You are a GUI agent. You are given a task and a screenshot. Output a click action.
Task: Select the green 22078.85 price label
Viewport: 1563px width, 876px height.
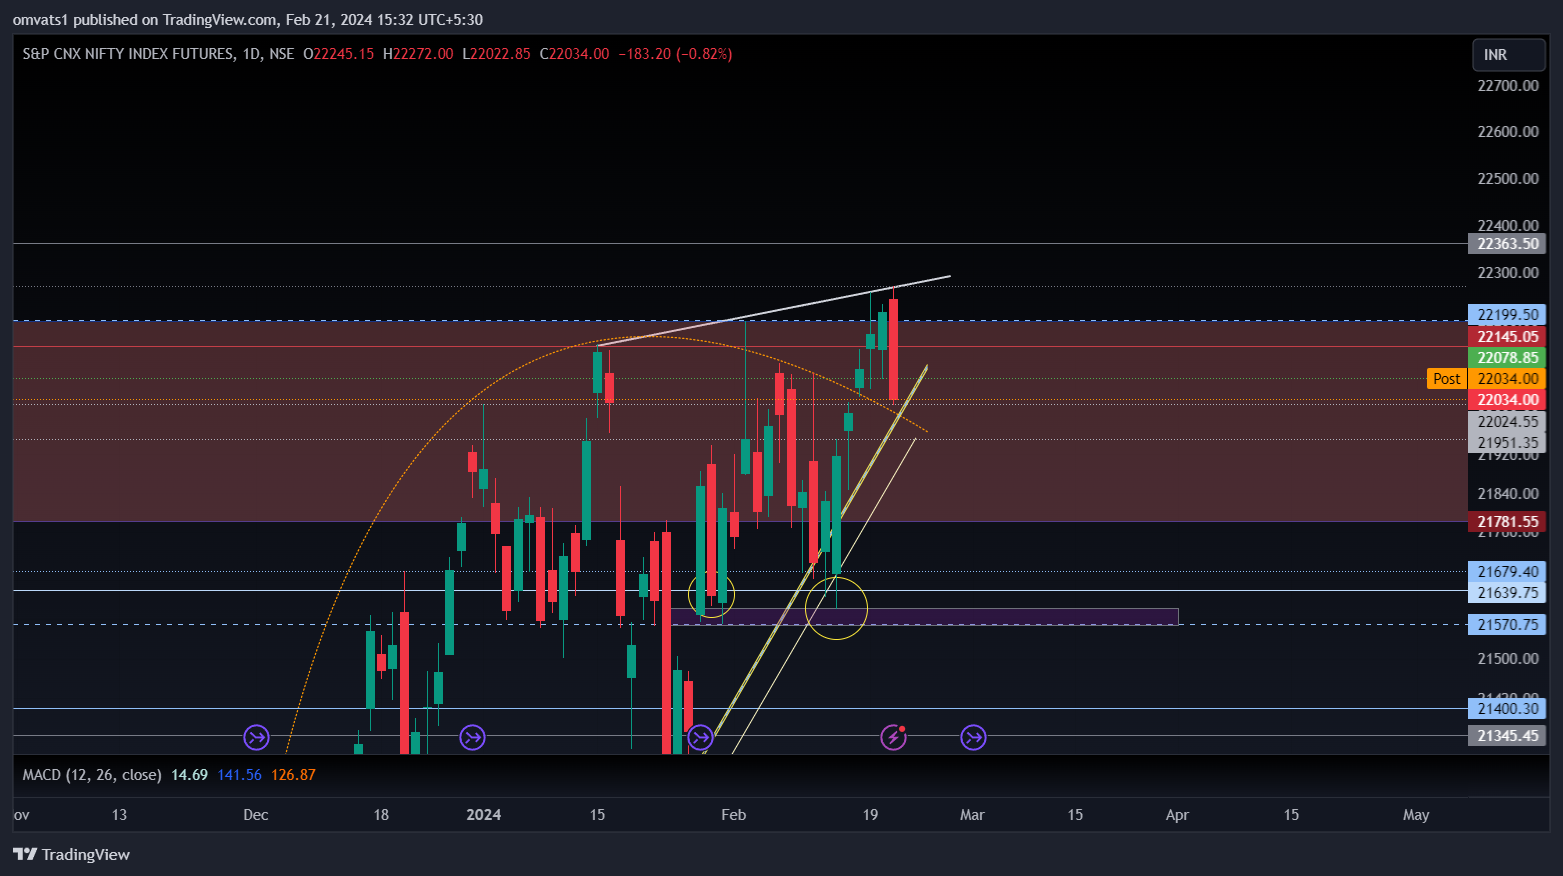coord(1507,358)
